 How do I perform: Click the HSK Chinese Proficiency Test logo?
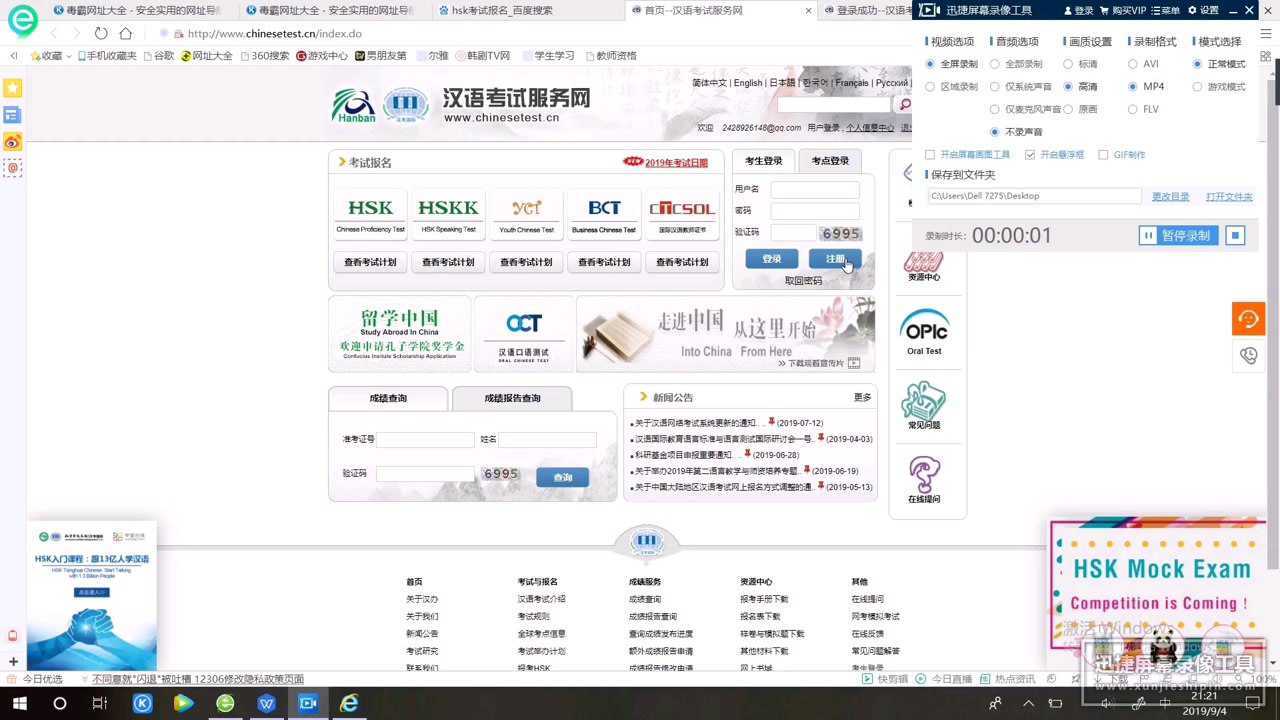(x=369, y=207)
